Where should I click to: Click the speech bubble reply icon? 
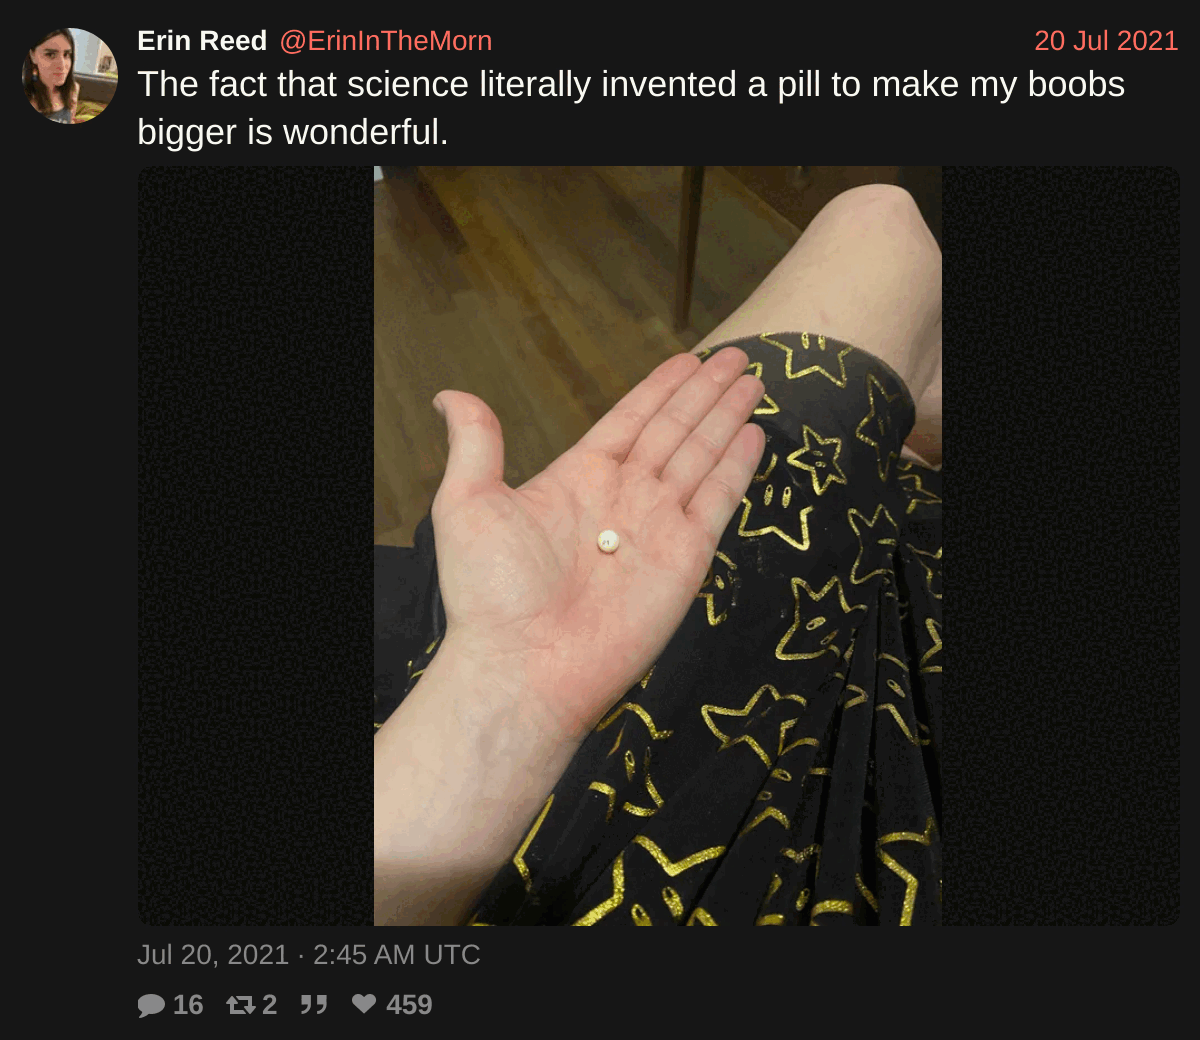coord(151,1005)
